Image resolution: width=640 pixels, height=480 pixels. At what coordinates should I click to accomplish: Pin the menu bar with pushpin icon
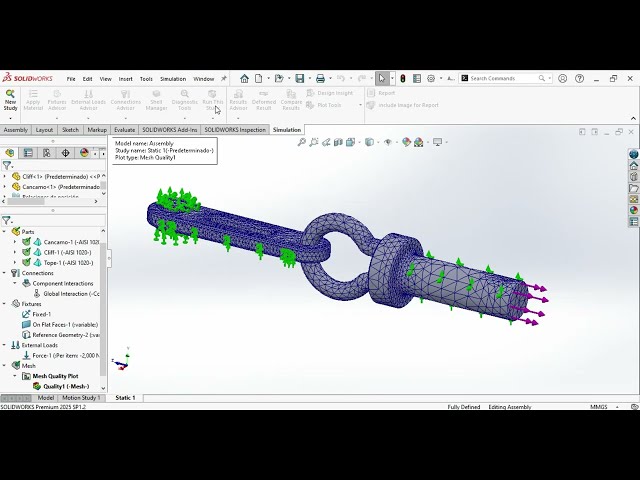(224, 78)
